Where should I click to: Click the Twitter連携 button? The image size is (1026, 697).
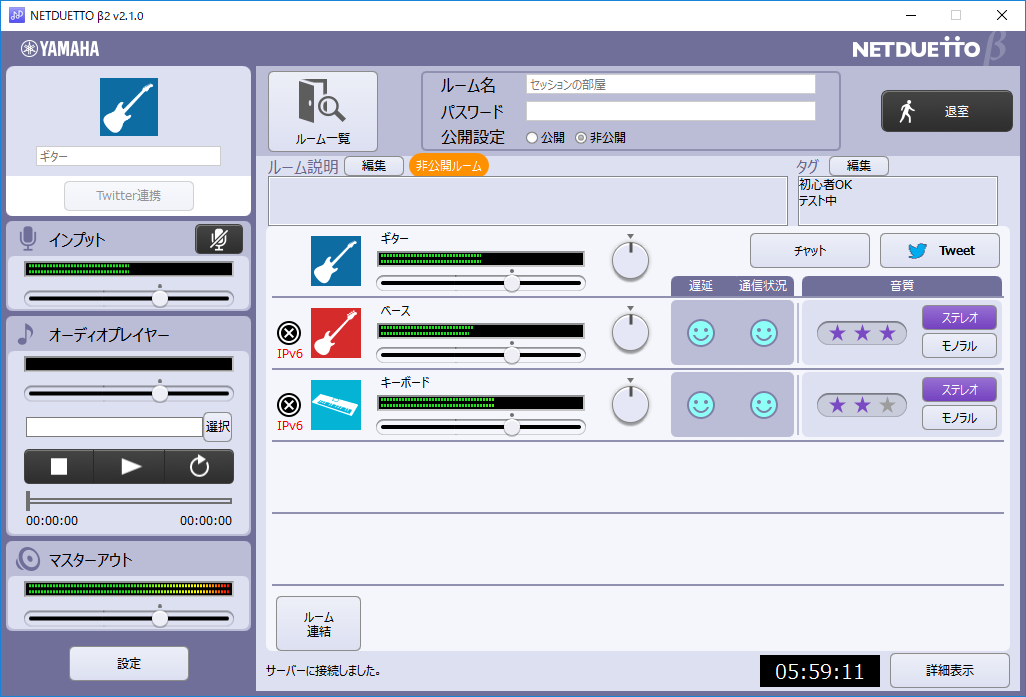129,196
